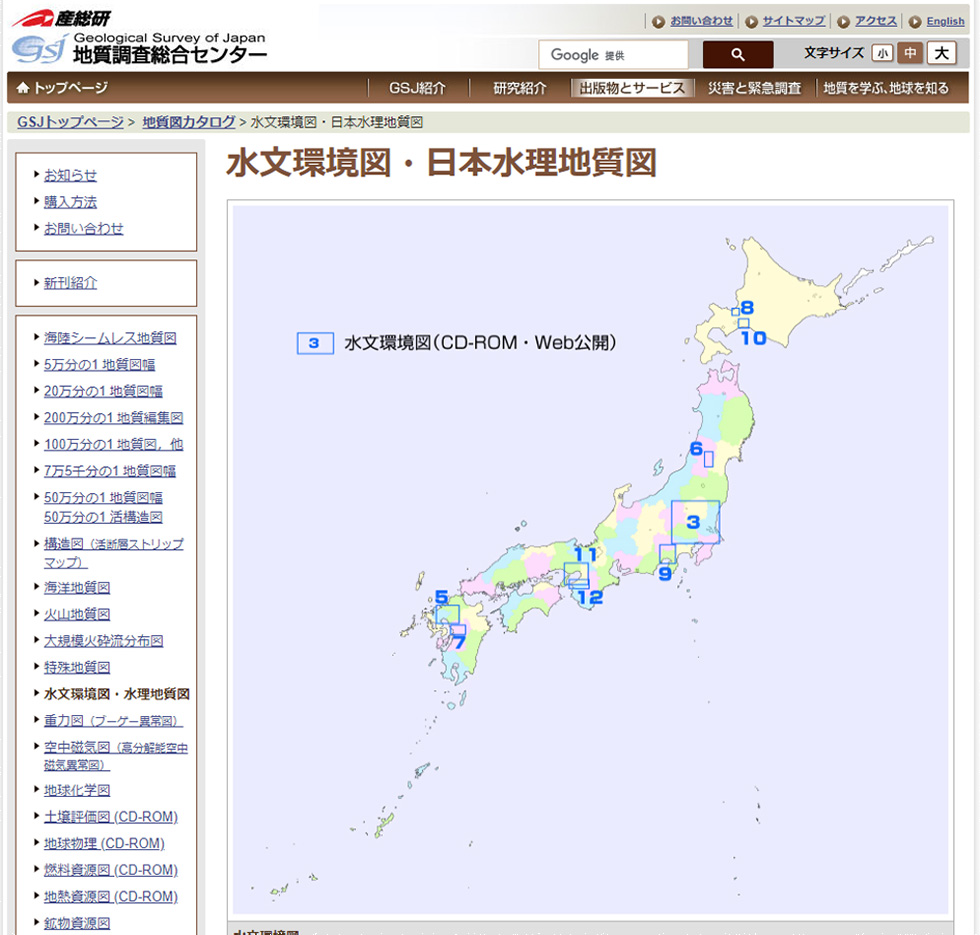Open 7万5千分の1 地質図幅 link
Image resolution: width=980 pixels, height=935 pixels.
coord(109,471)
